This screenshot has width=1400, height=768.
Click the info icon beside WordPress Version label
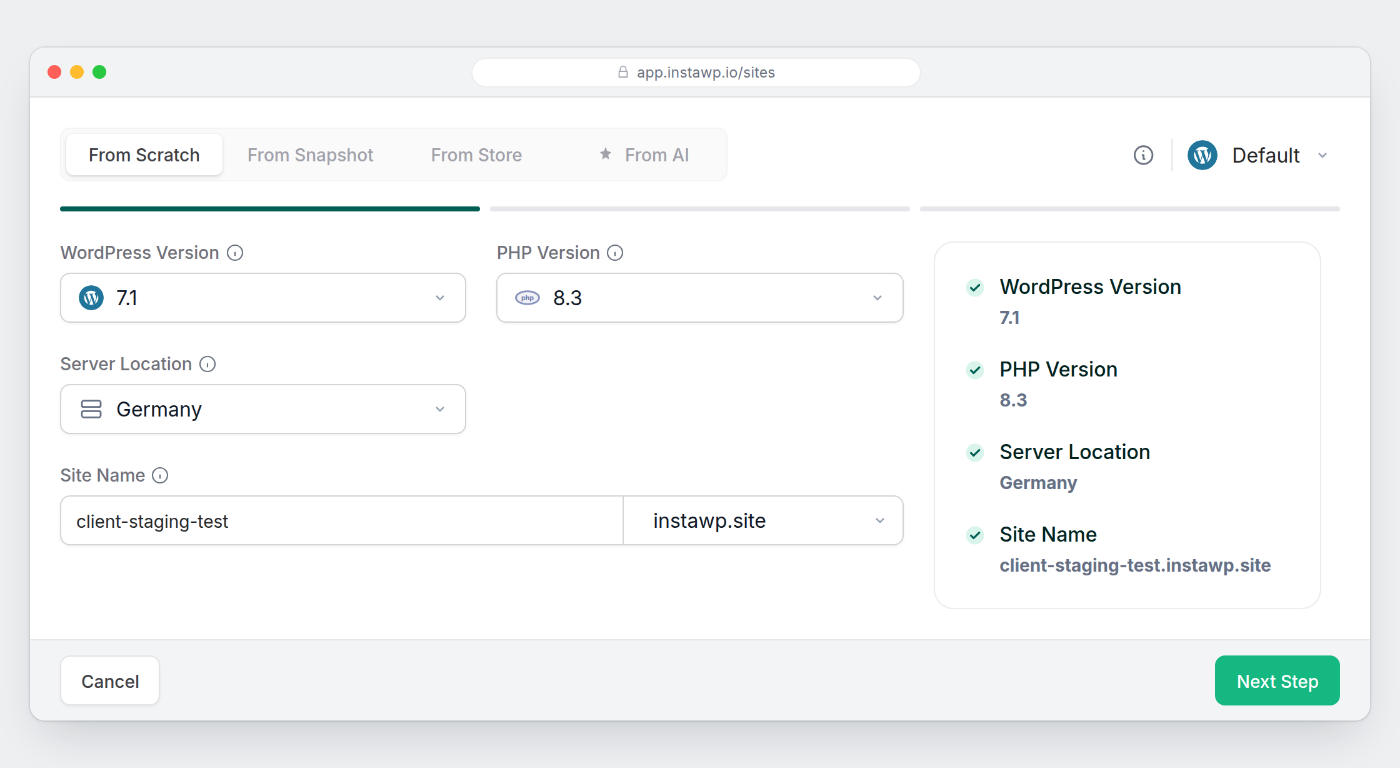point(235,253)
